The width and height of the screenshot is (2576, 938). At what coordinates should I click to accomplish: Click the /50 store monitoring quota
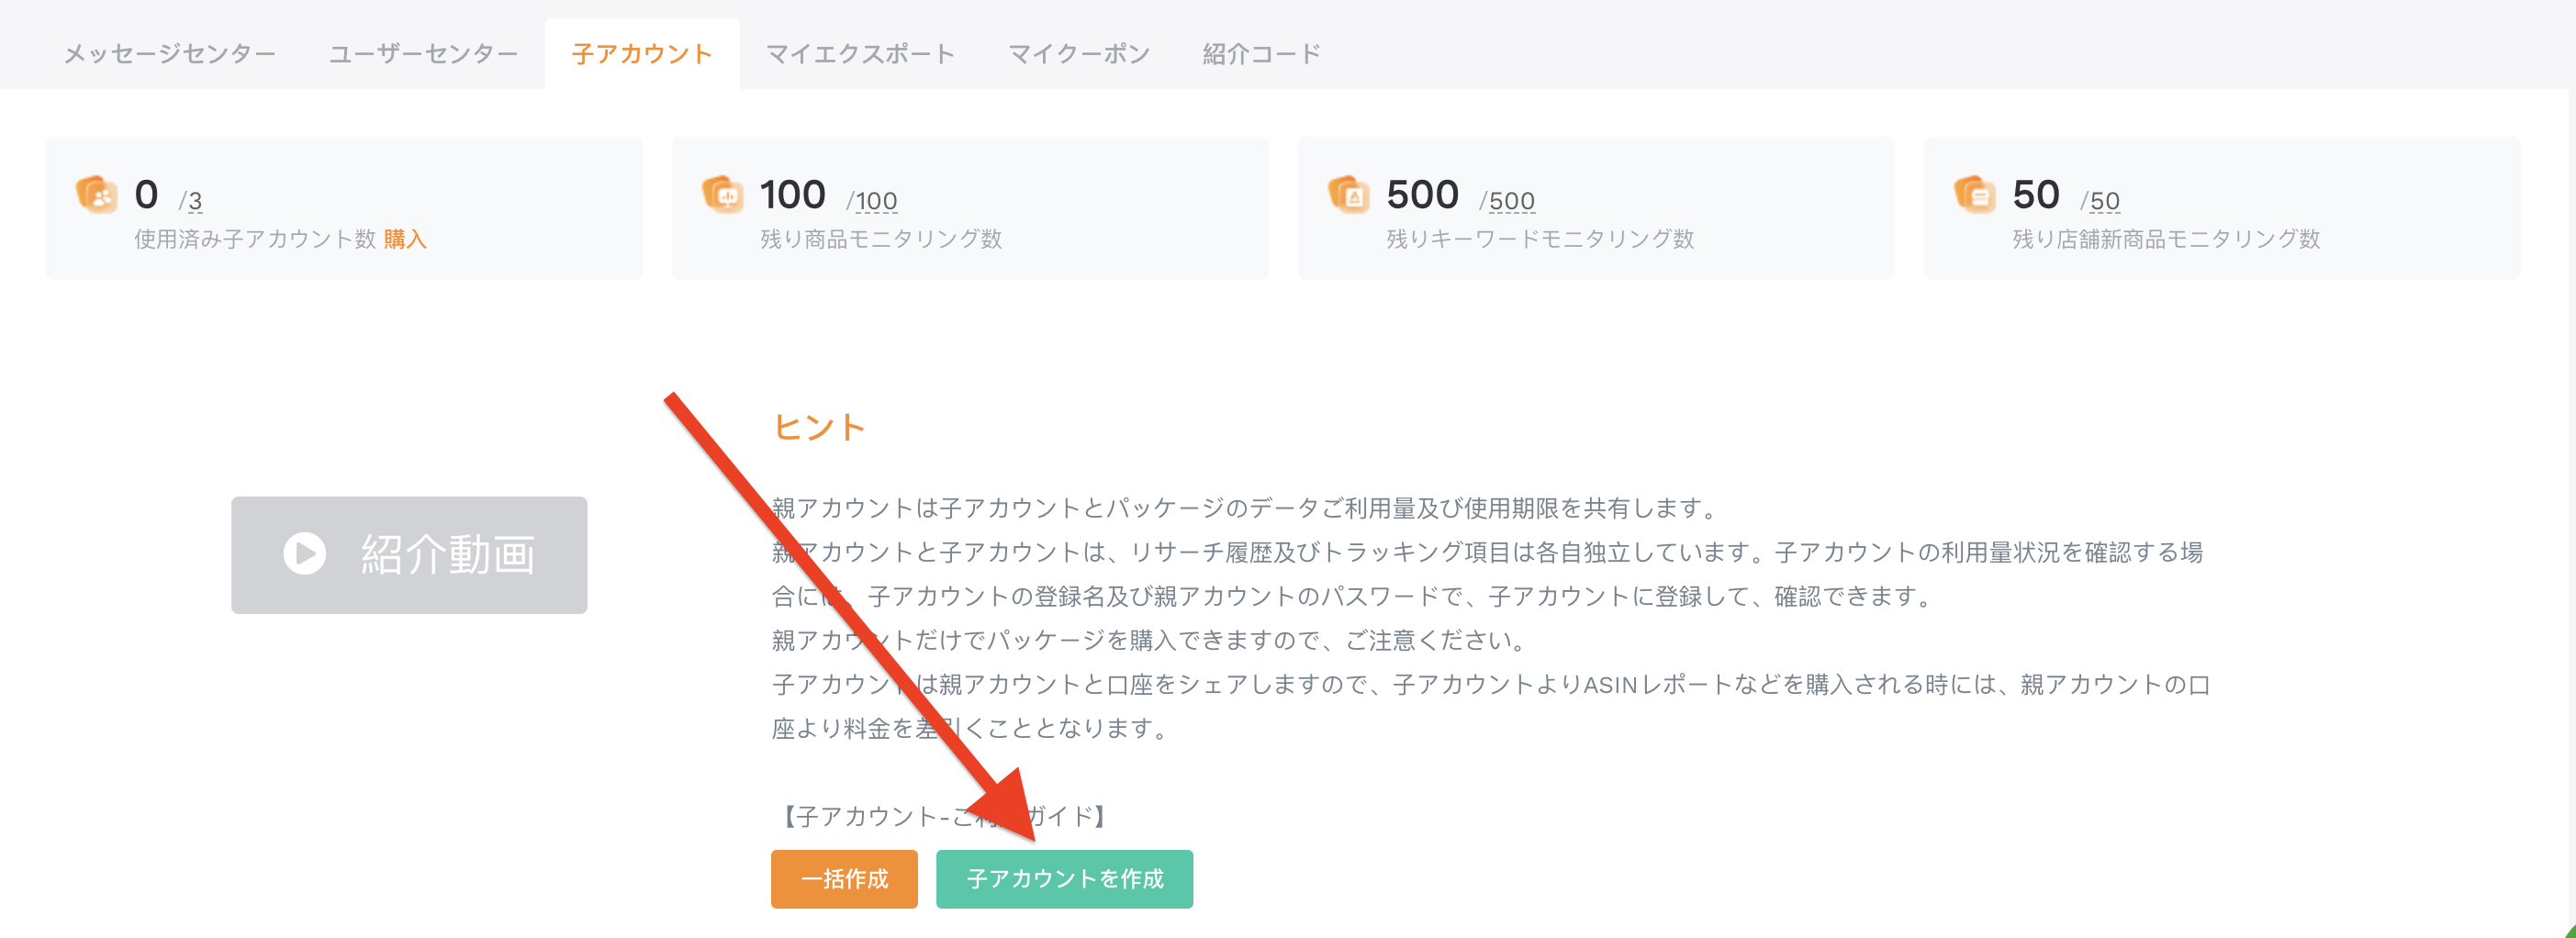pos(2100,201)
